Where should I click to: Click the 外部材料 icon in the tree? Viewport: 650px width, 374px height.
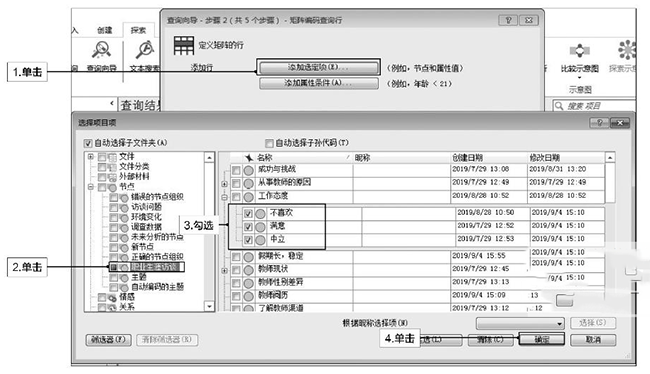point(112,177)
